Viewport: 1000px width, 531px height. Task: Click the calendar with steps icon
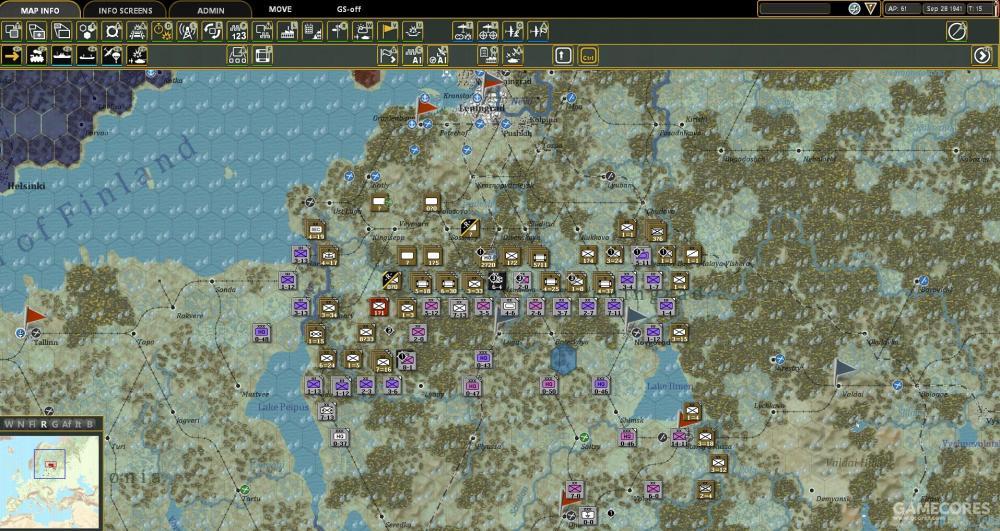[312, 31]
